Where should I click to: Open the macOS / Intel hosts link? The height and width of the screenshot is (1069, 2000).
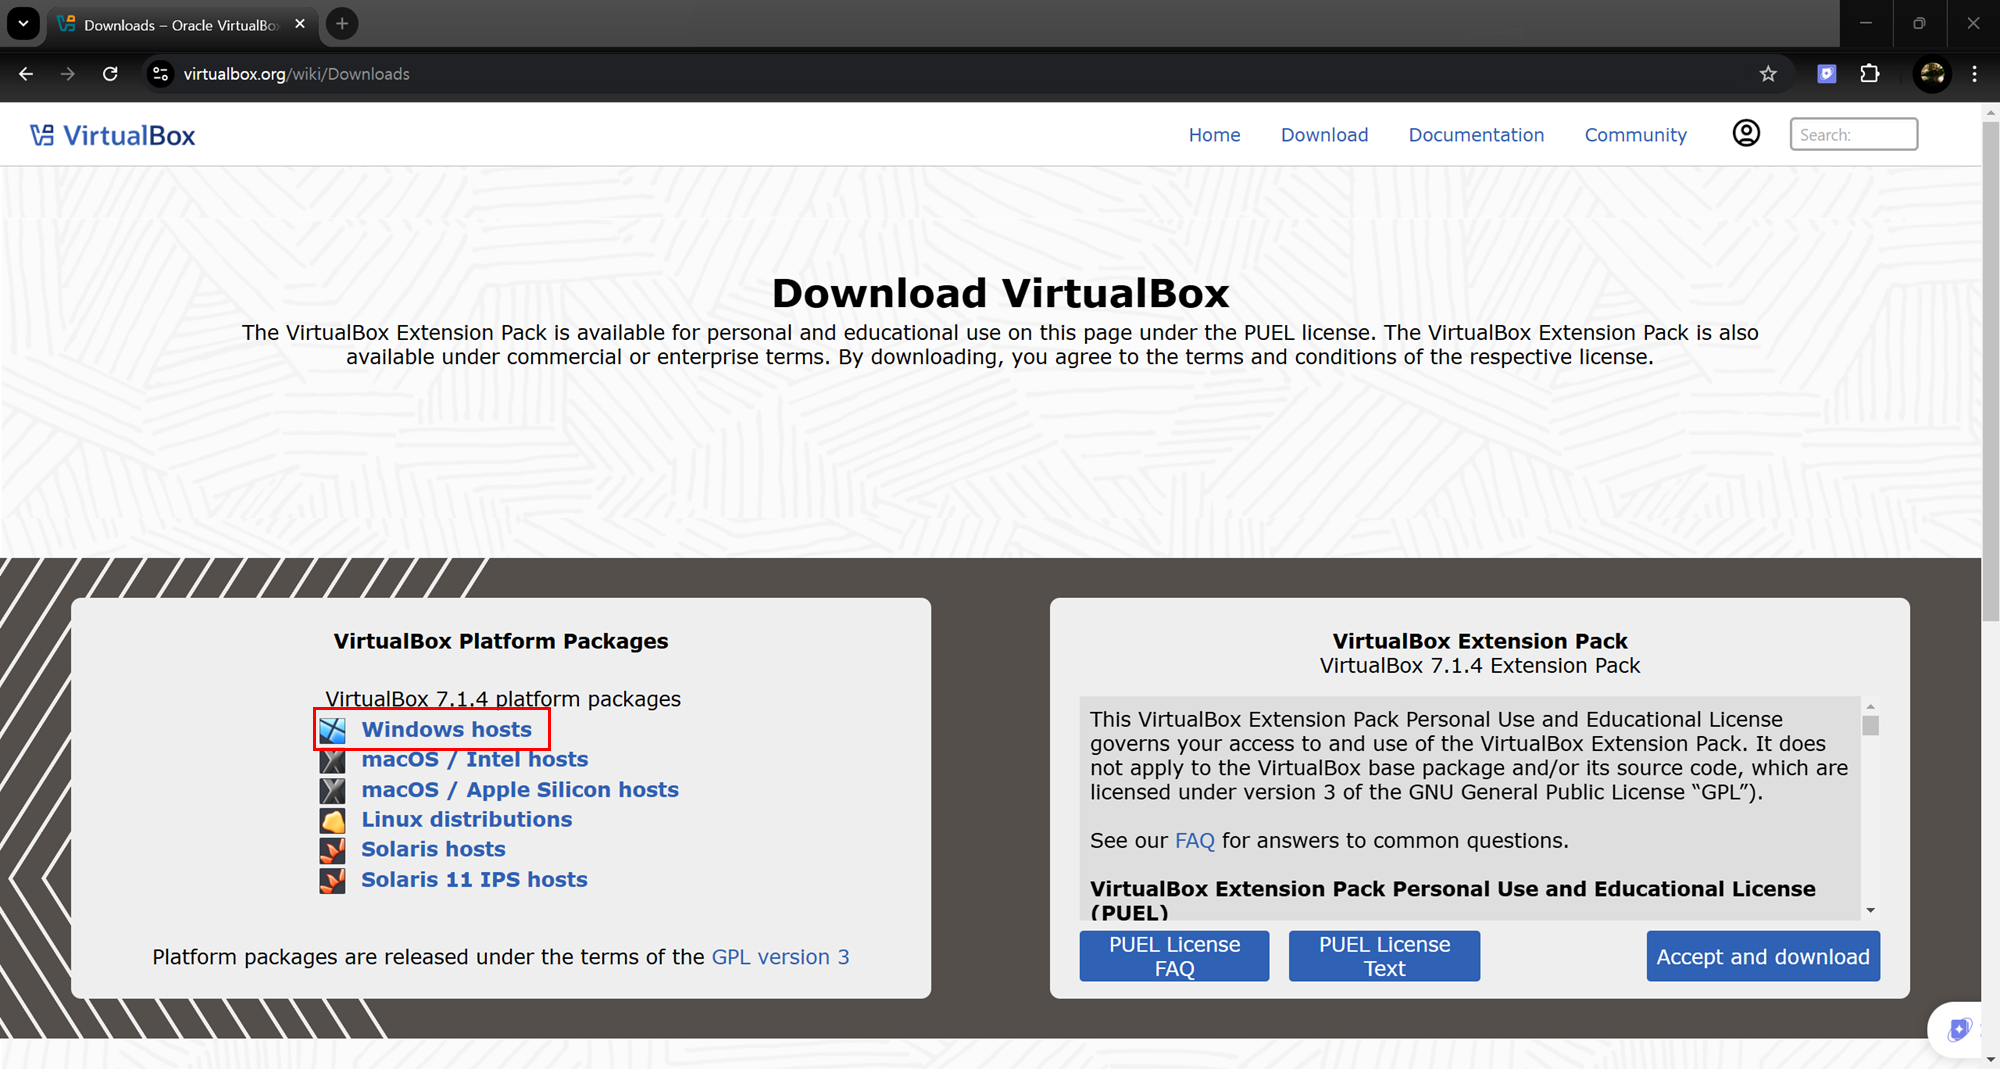[x=474, y=759]
